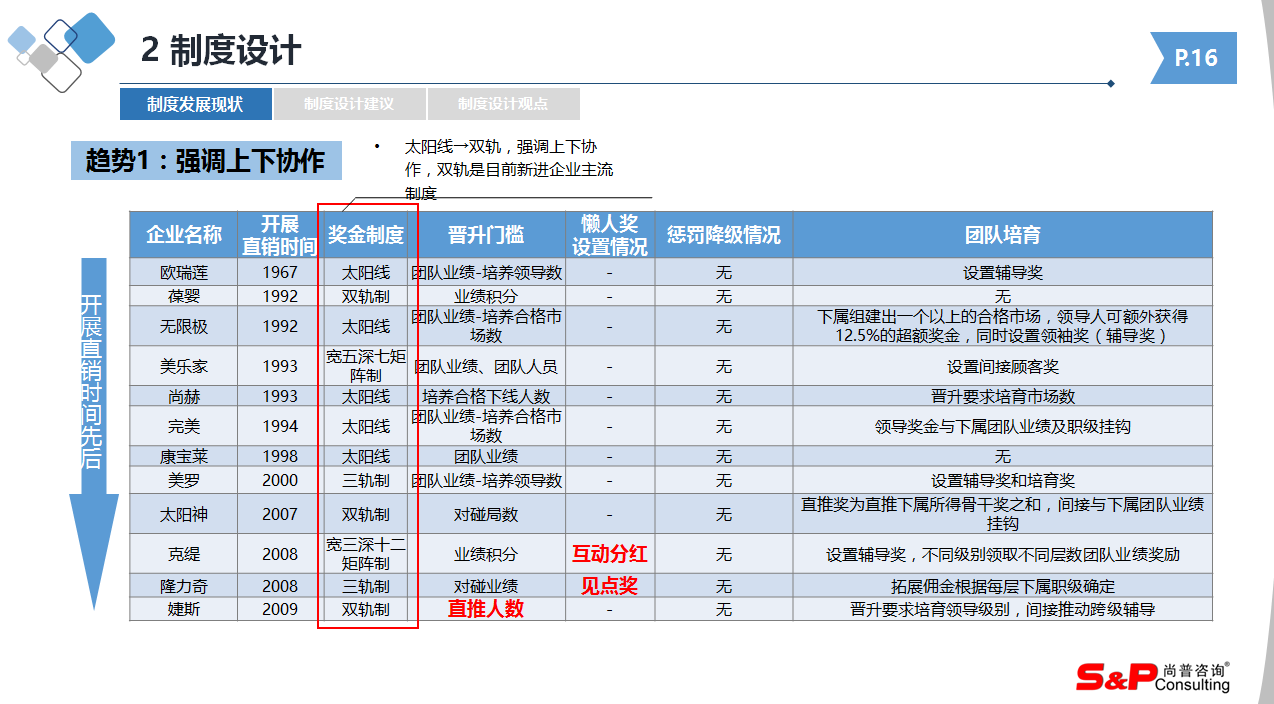
Task: Click the 晋升要求培育市场数 cell
Action: [1003, 396]
